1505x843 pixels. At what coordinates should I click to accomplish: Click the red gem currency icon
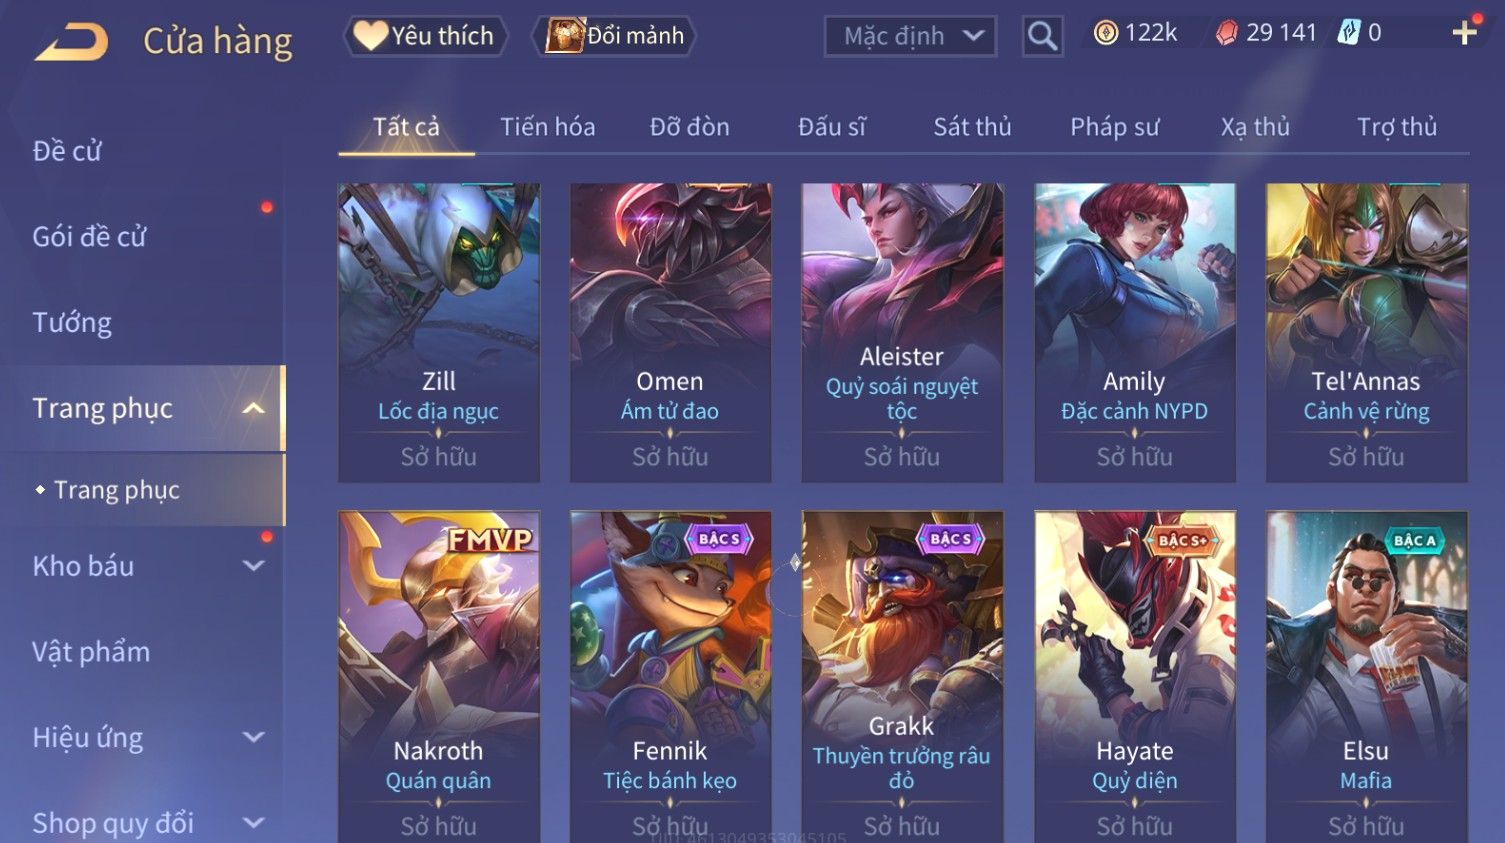click(x=1226, y=33)
